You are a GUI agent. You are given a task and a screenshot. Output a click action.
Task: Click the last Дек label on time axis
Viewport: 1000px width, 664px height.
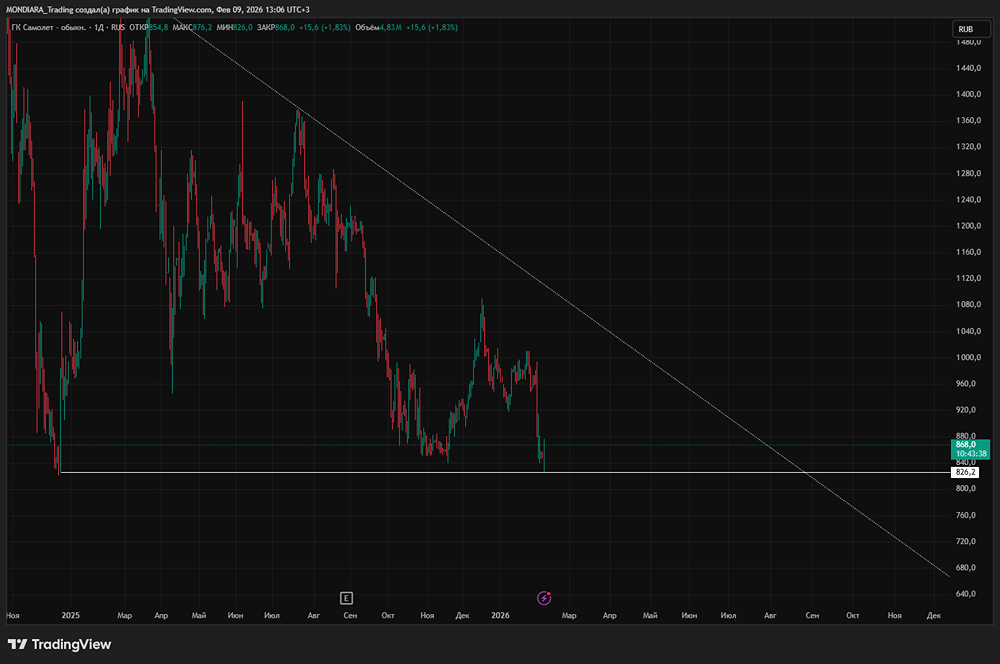[x=932, y=617]
